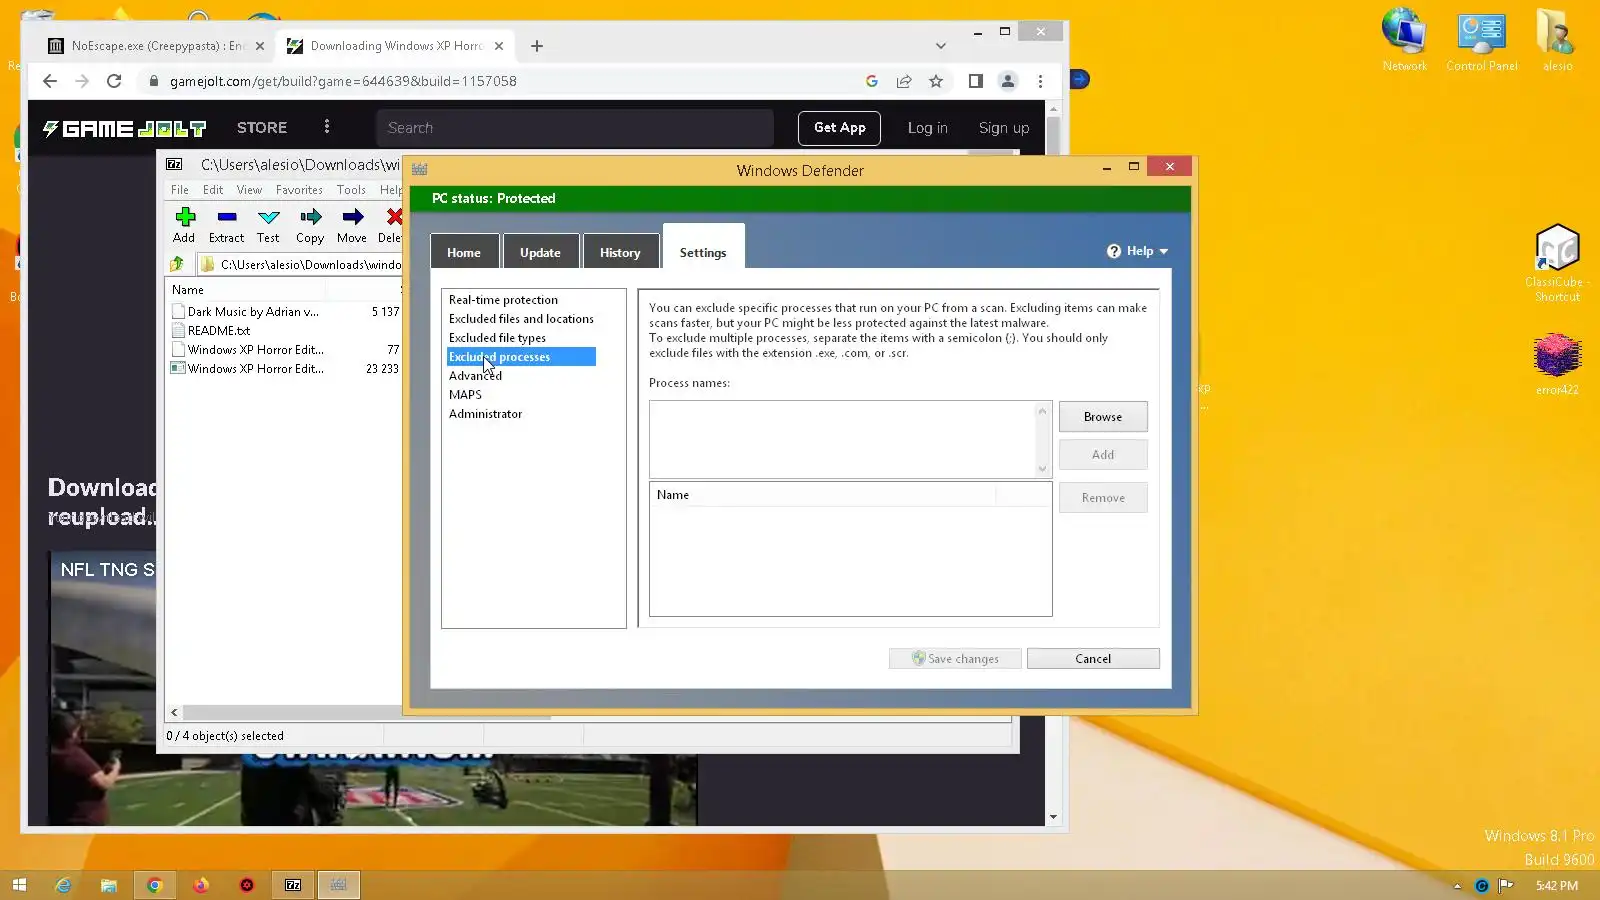Select the Administrator settings category
Image resolution: width=1600 pixels, height=900 pixels.
click(485, 414)
